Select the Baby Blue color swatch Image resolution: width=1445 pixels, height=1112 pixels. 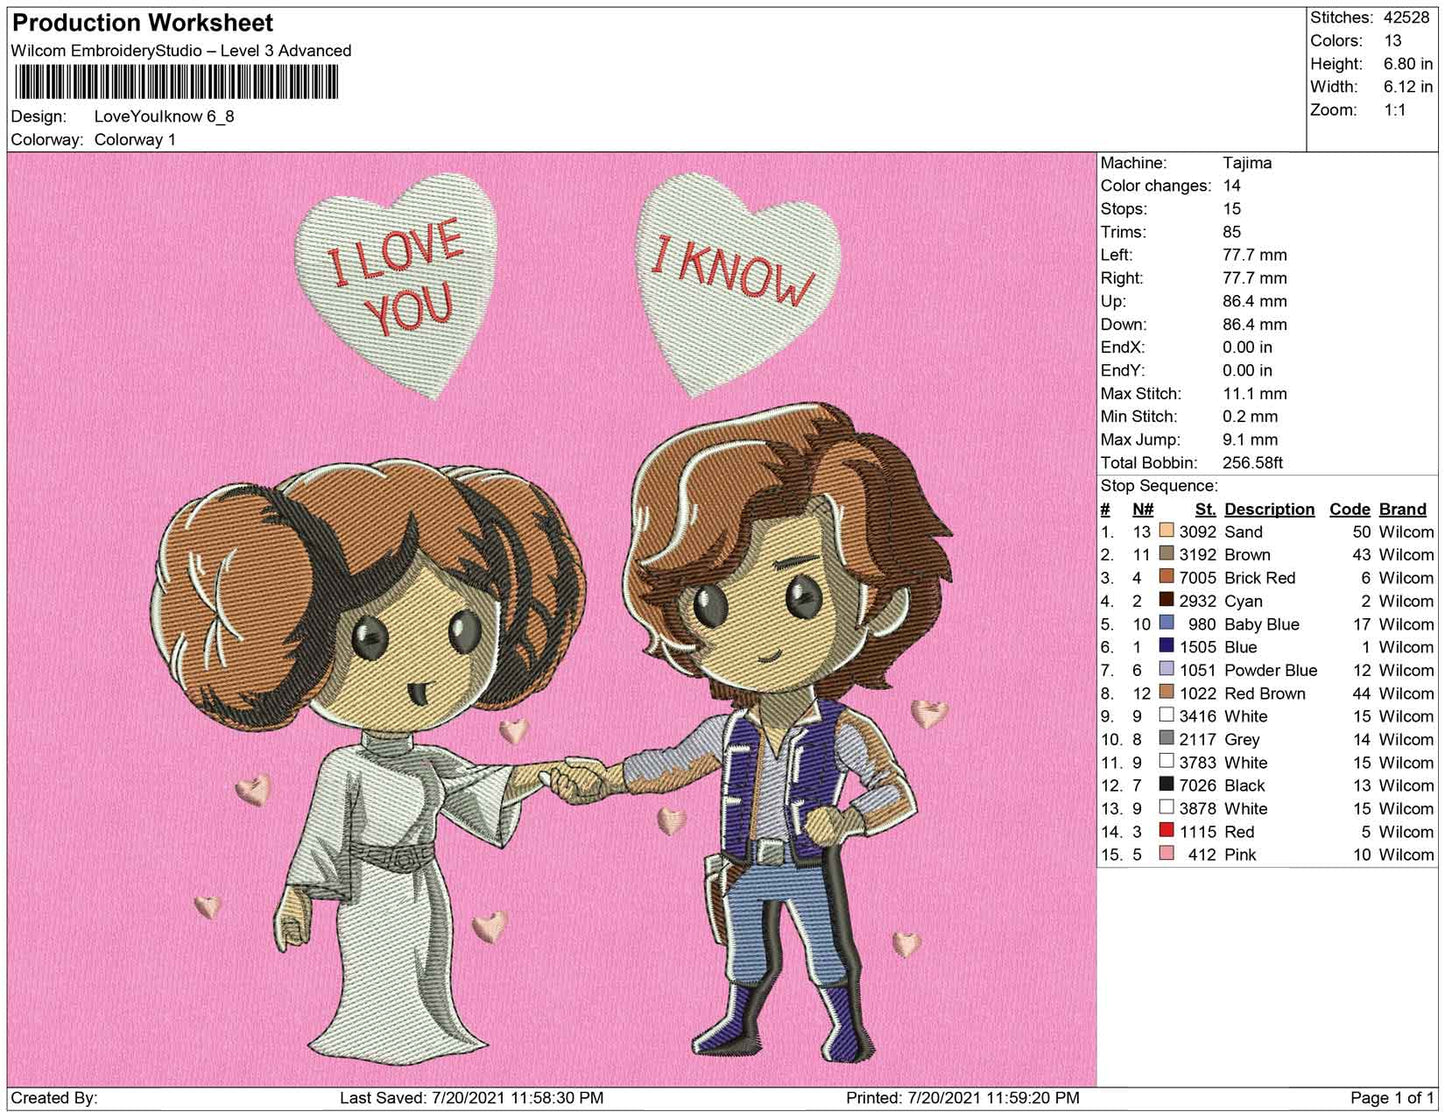(x=1166, y=624)
